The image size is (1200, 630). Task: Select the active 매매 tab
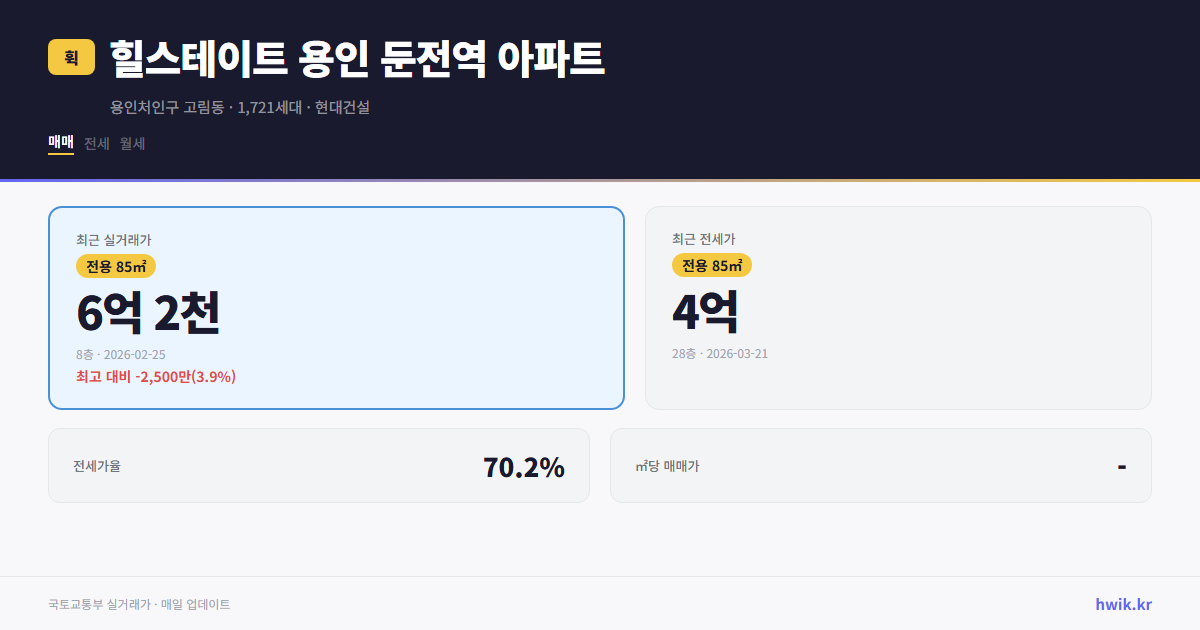point(59,143)
